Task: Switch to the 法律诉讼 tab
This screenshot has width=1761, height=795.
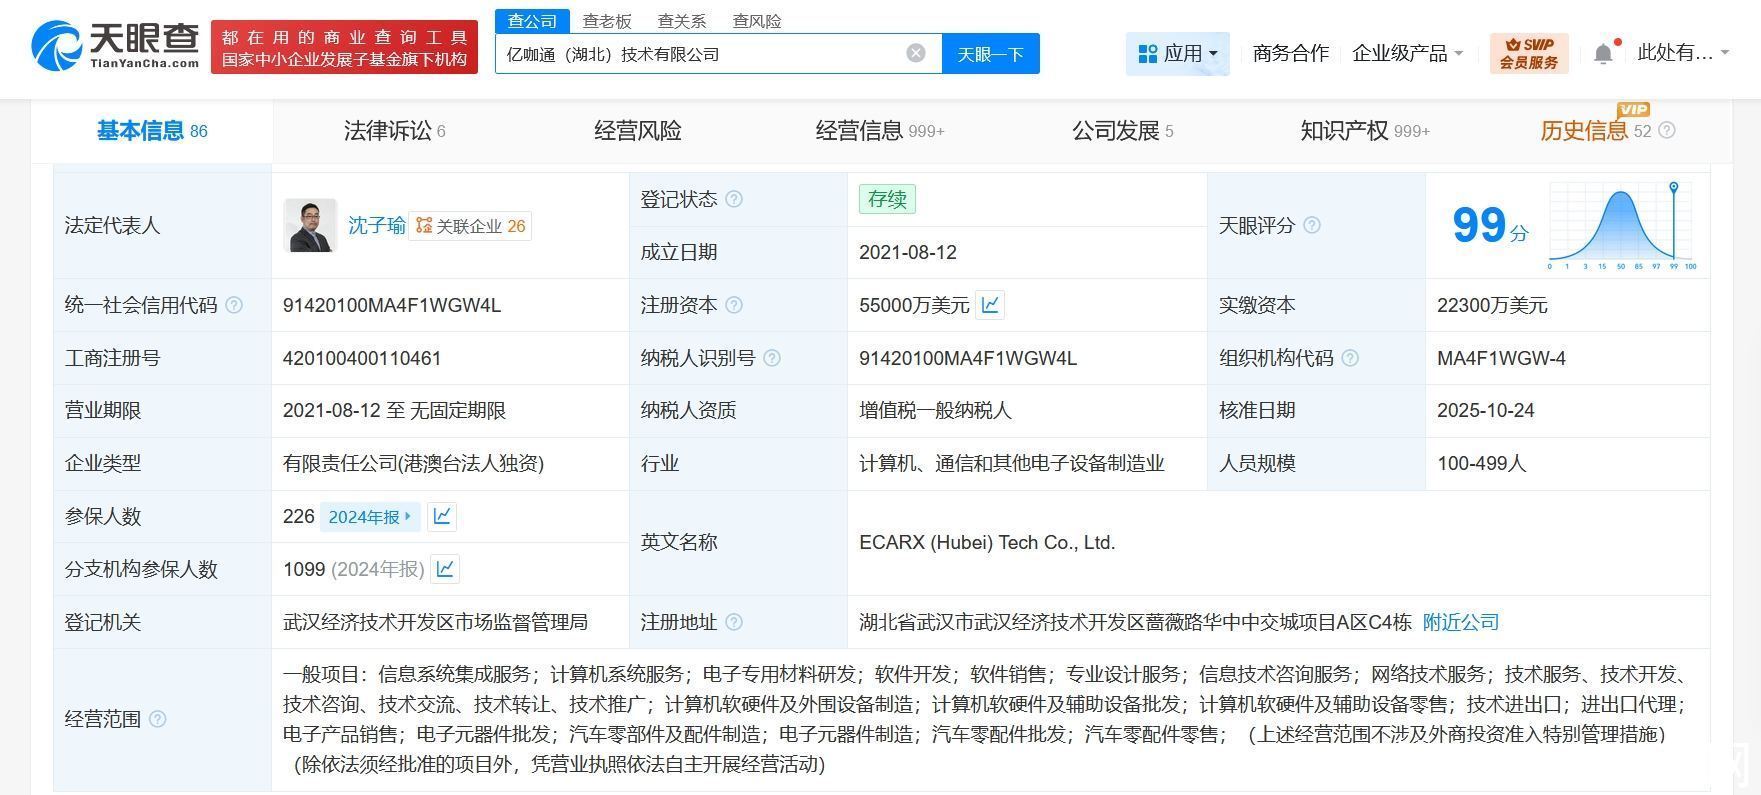Action: point(394,130)
